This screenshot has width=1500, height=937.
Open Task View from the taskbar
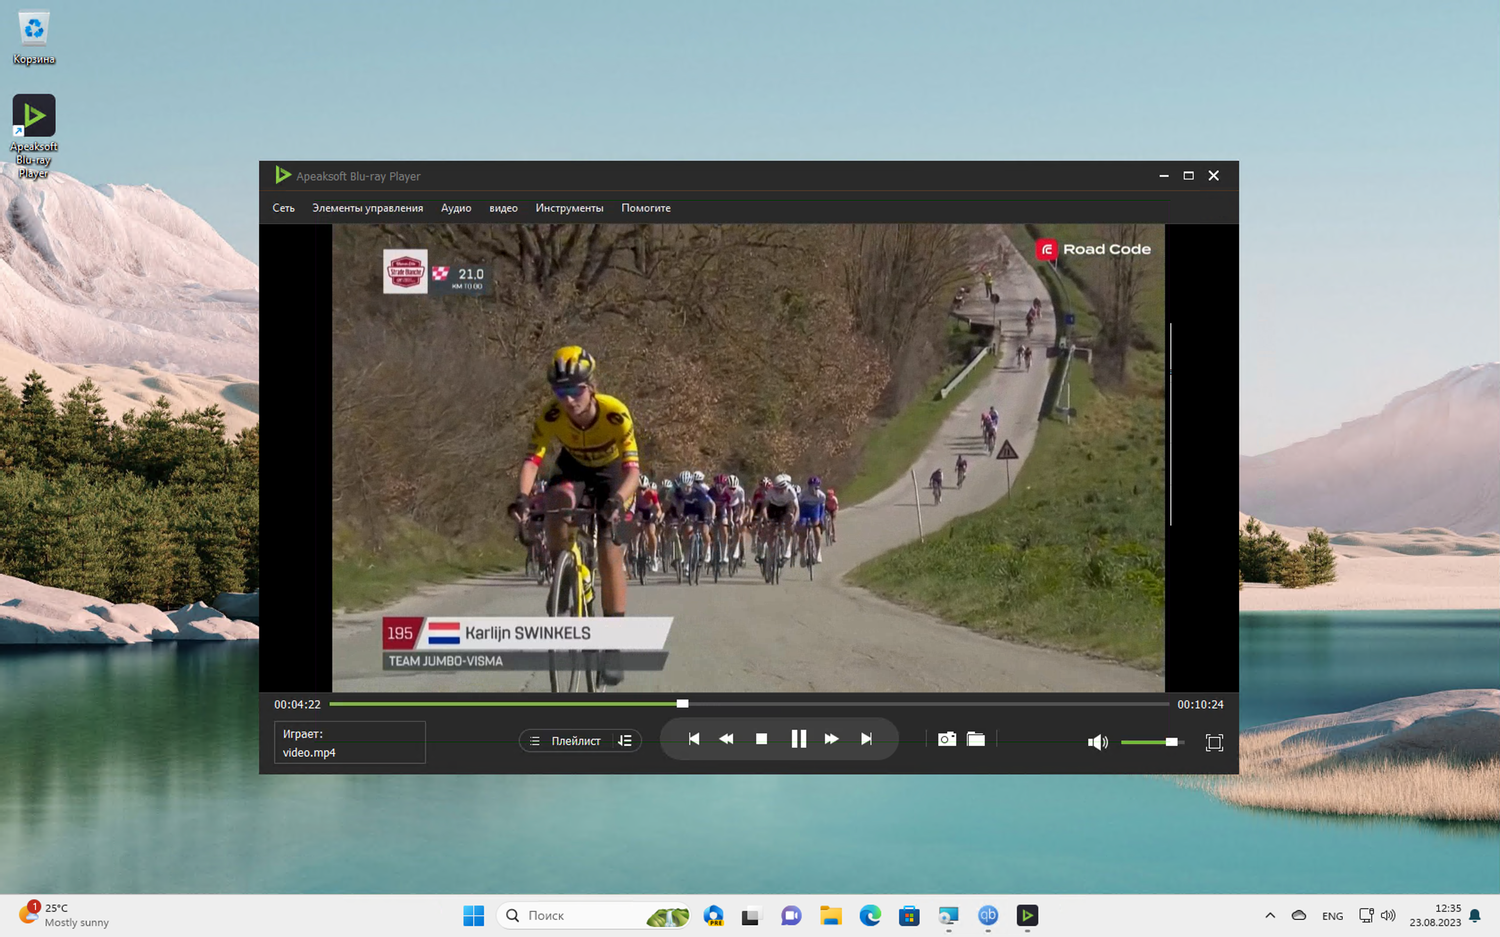tap(751, 915)
